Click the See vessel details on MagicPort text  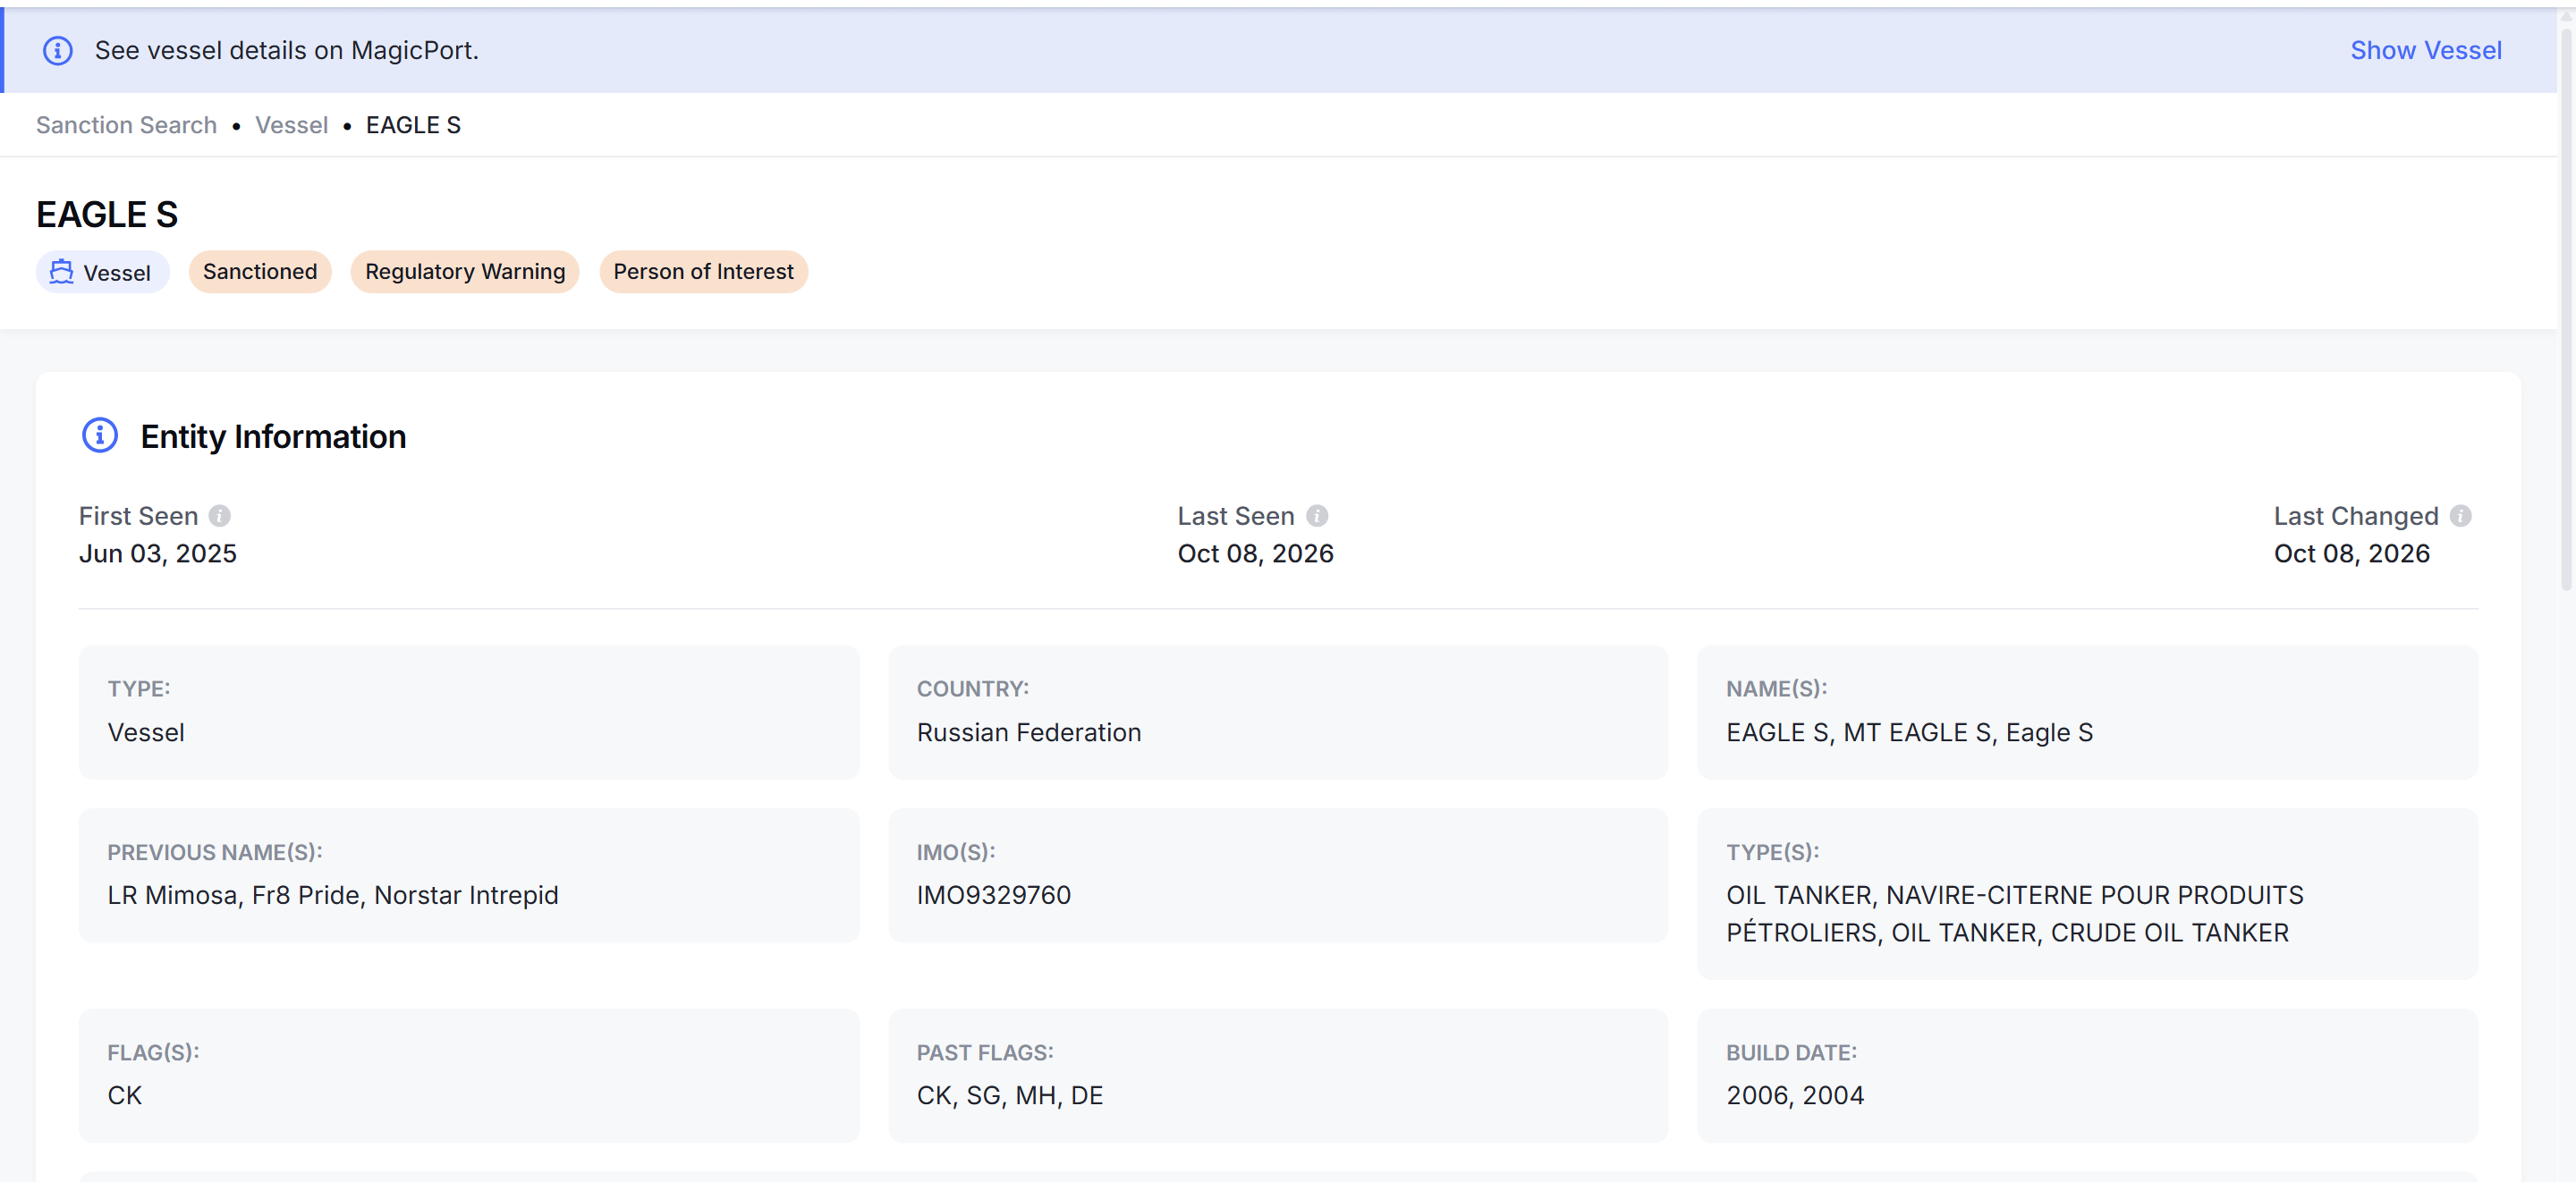[x=287, y=50]
